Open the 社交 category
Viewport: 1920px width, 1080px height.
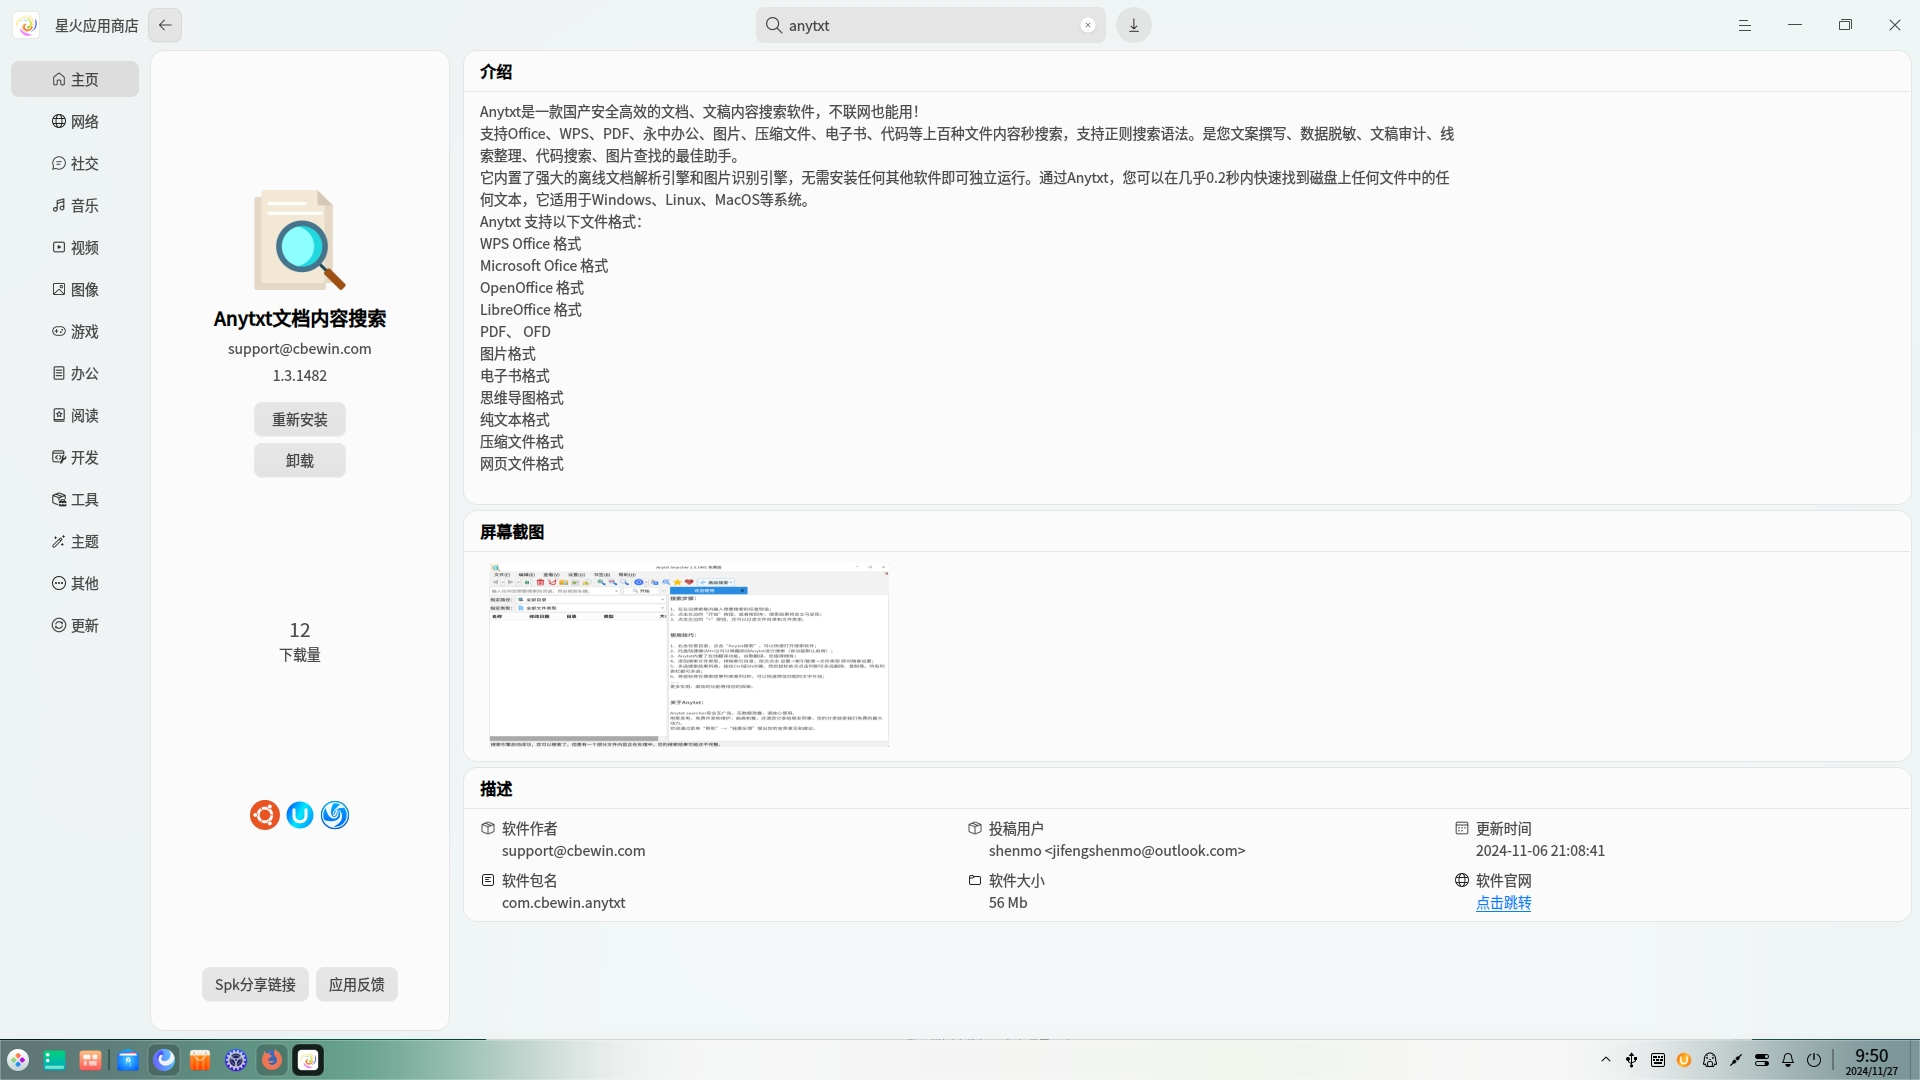[x=75, y=163]
